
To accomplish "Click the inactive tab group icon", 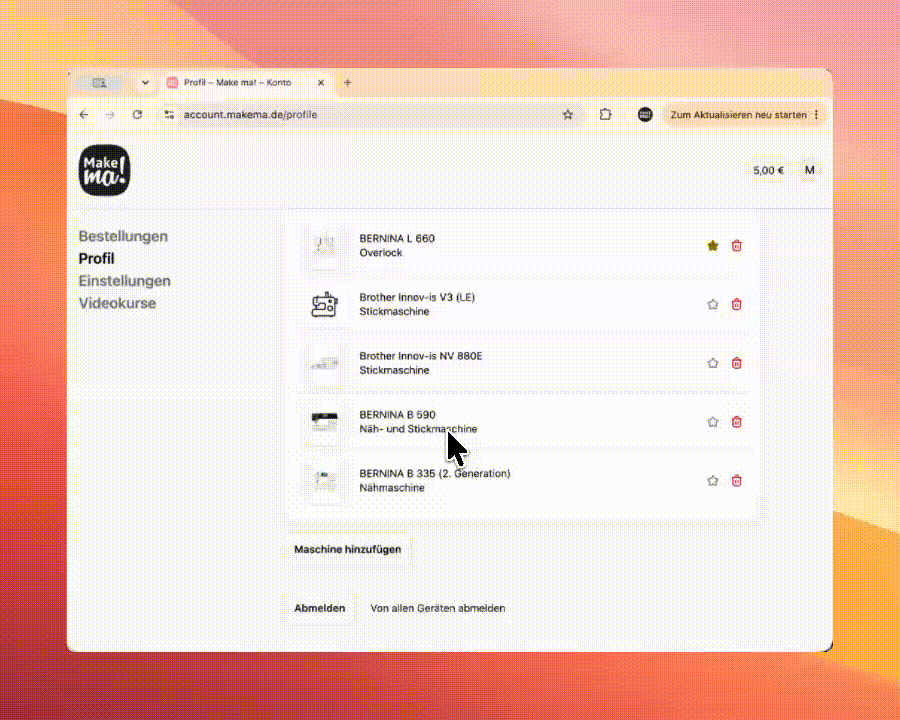I will click(99, 83).
